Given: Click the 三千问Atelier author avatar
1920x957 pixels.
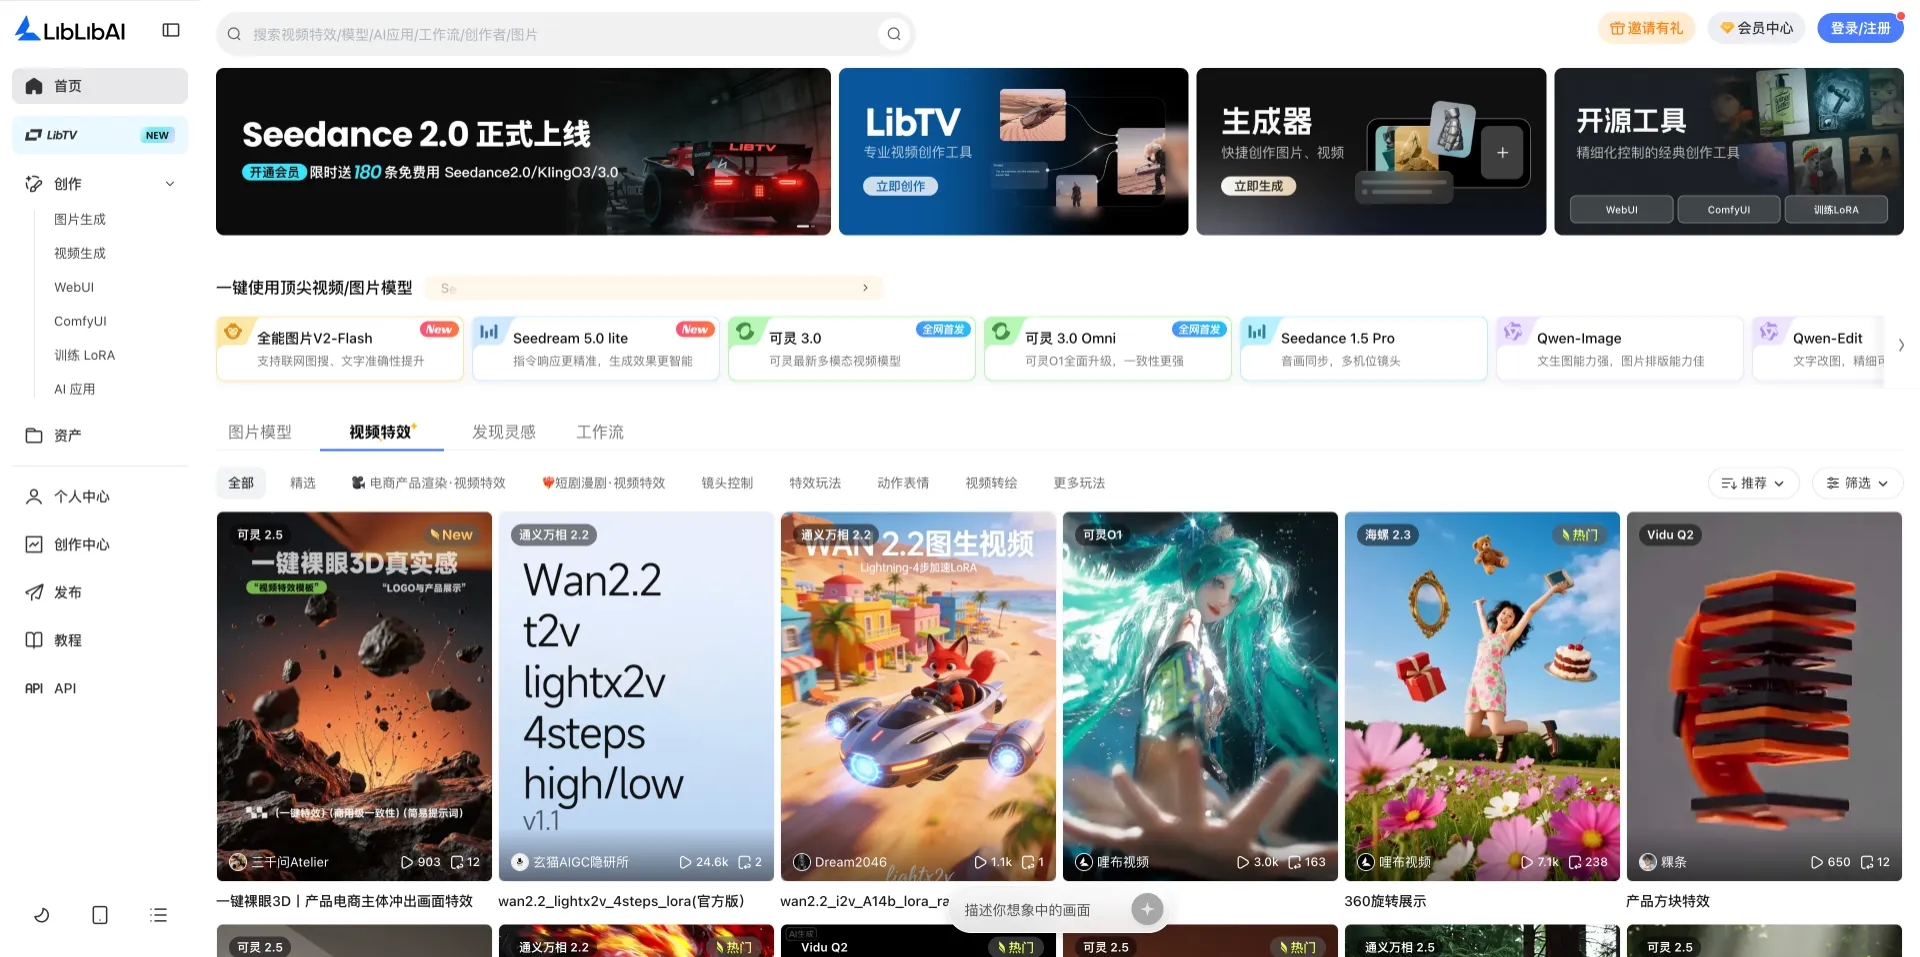Looking at the screenshot, I should (238, 862).
